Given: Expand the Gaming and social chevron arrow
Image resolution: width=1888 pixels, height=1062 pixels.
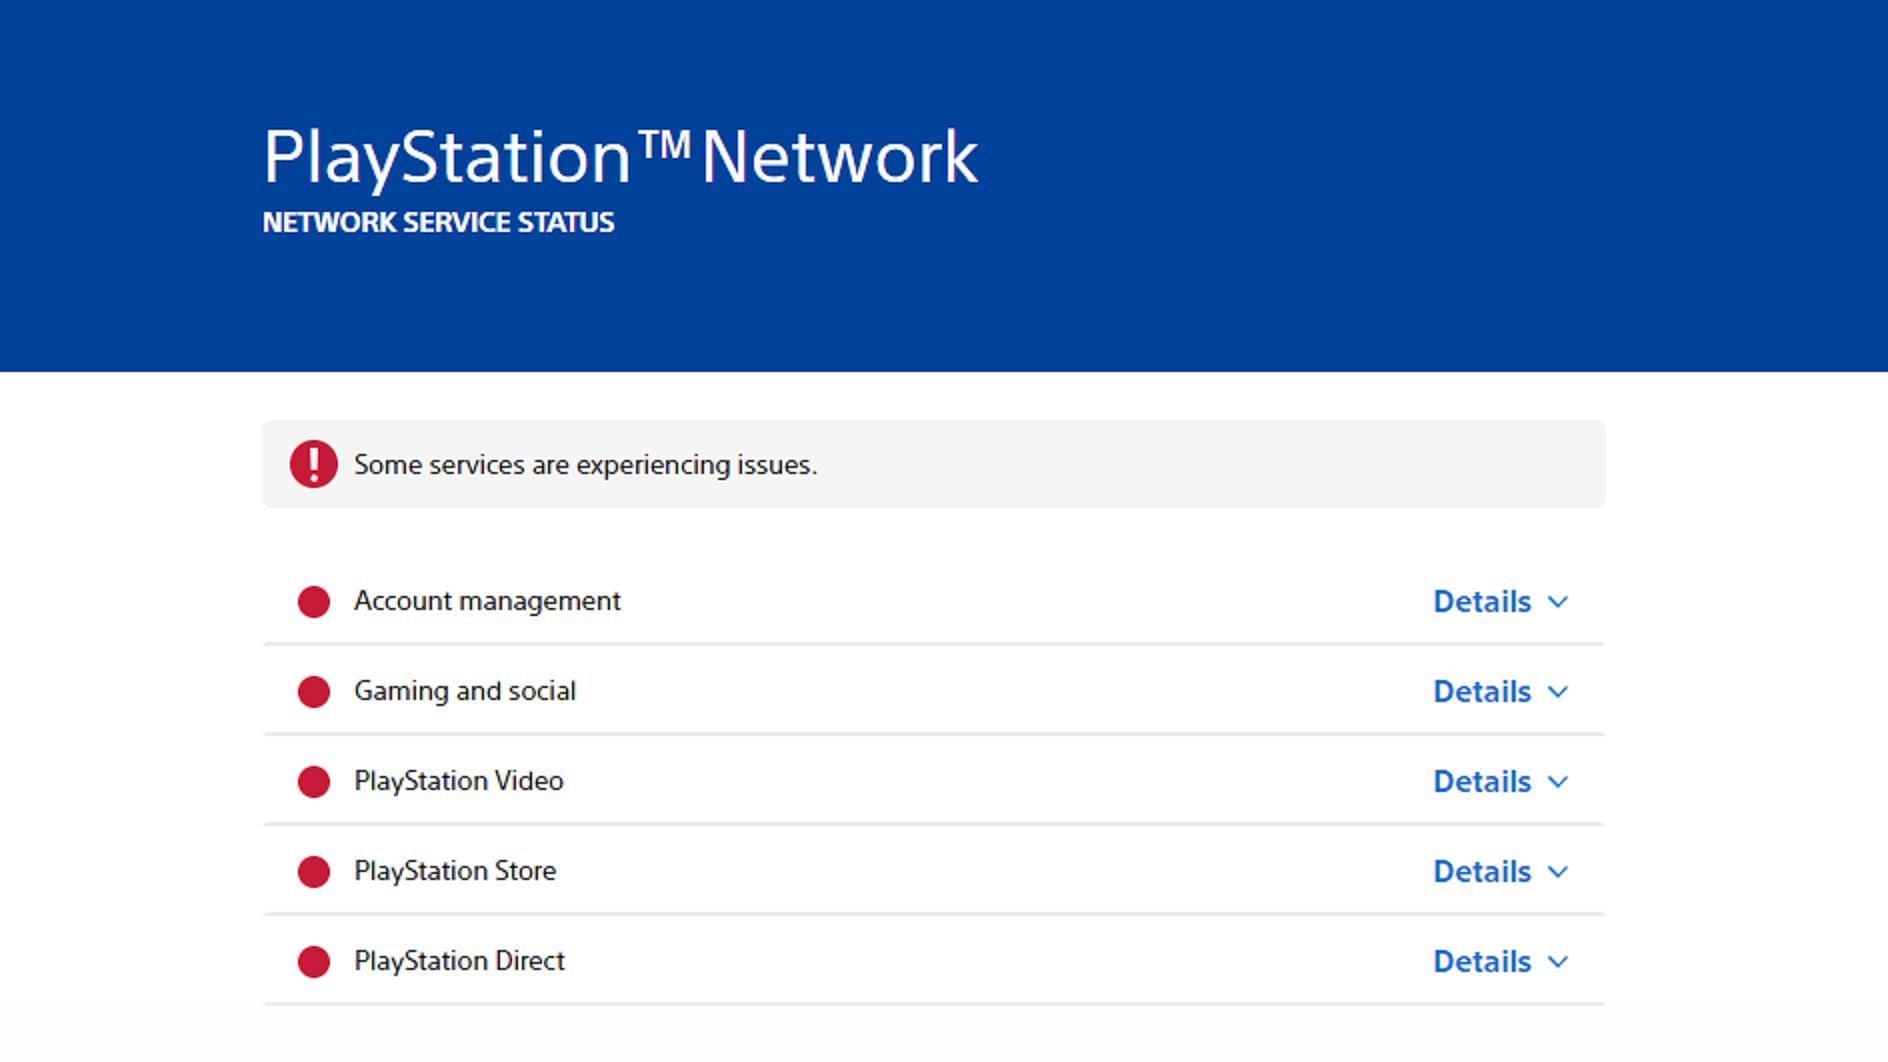Looking at the screenshot, I should click(1558, 692).
